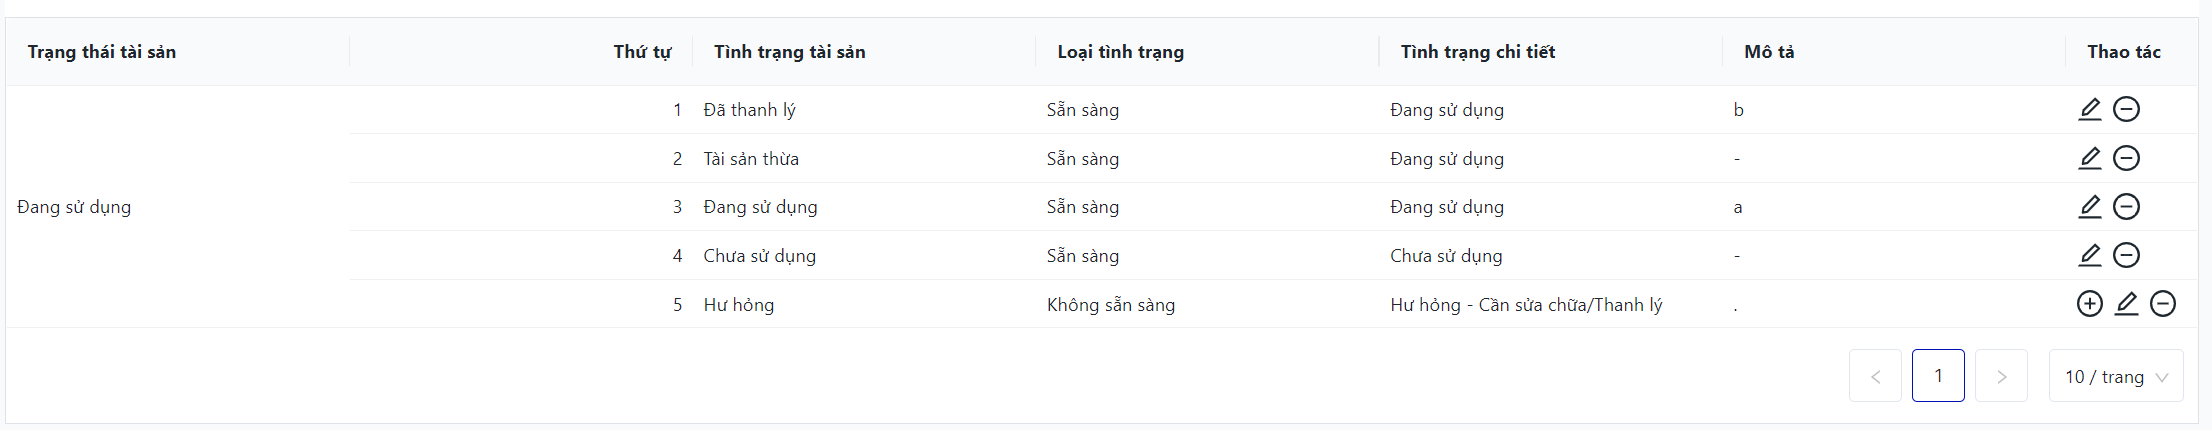
Task: Select page 1 in pagination
Action: (x=1938, y=376)
